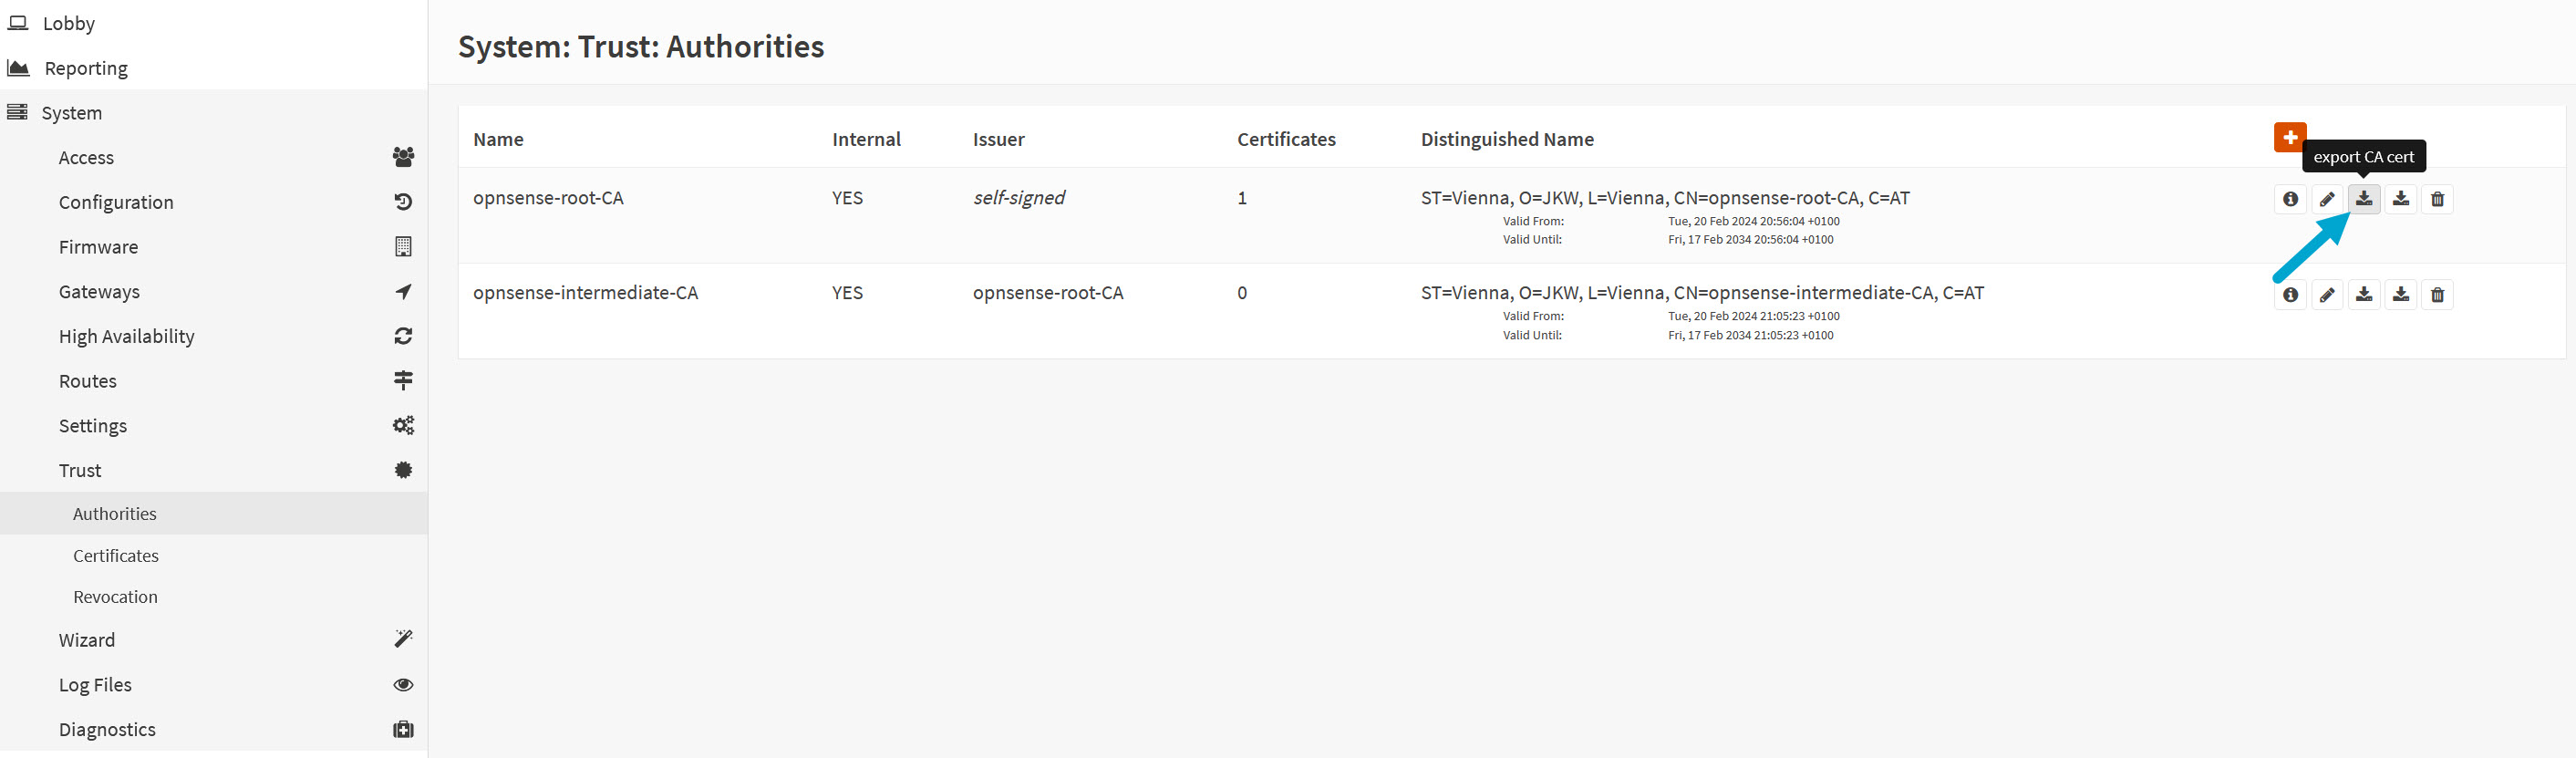This screenshot has width=2576, height=758.
Task: Click root CA valid until date
Action: (x=1750, y=240)
